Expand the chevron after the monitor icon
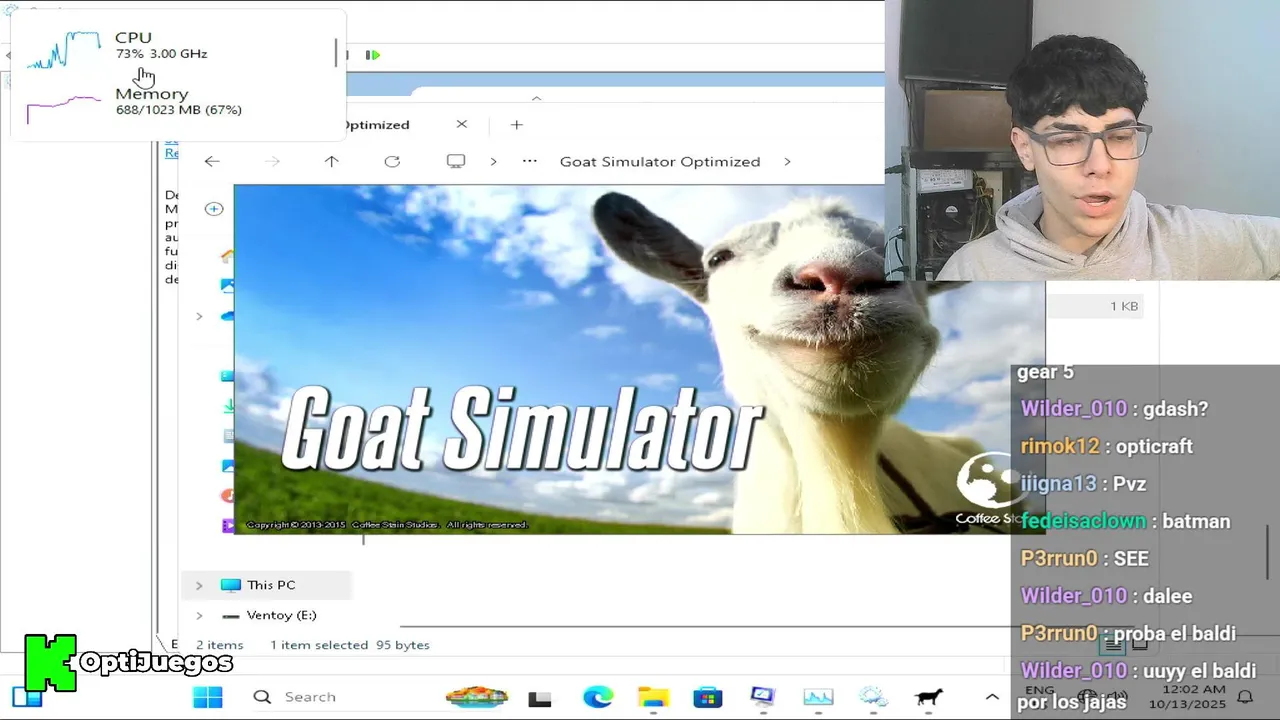Viewport: 1280px width, 720px height. point(493,161)
